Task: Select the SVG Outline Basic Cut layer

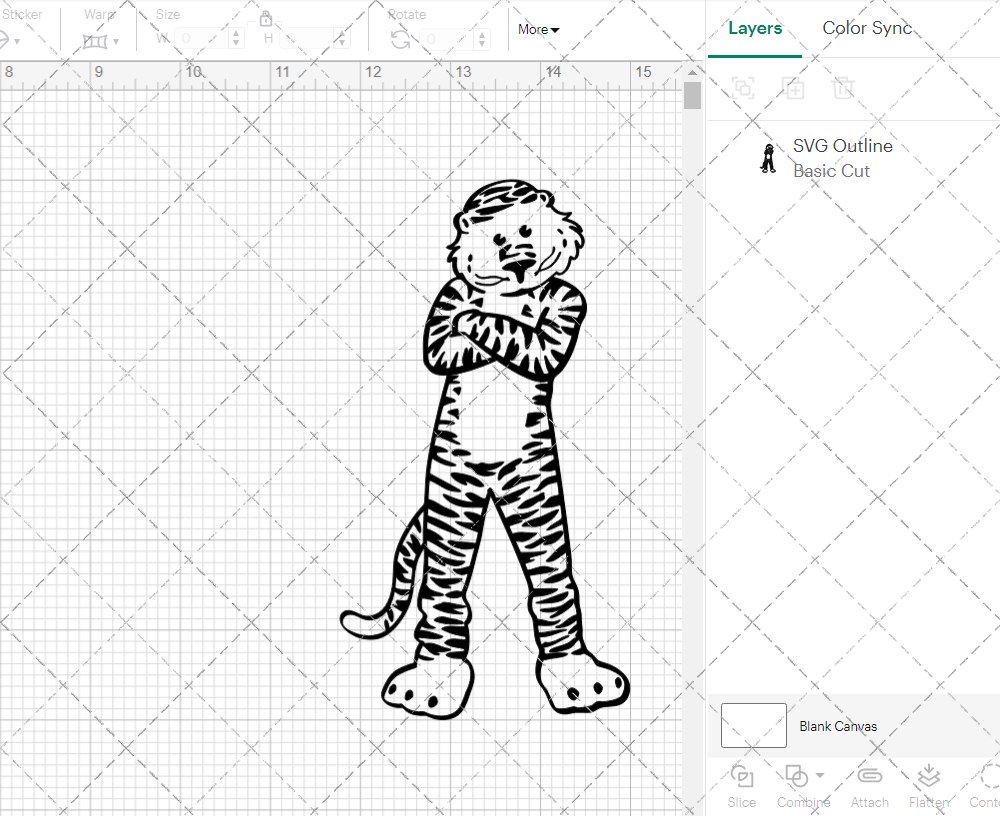Action: click(842, 157)
